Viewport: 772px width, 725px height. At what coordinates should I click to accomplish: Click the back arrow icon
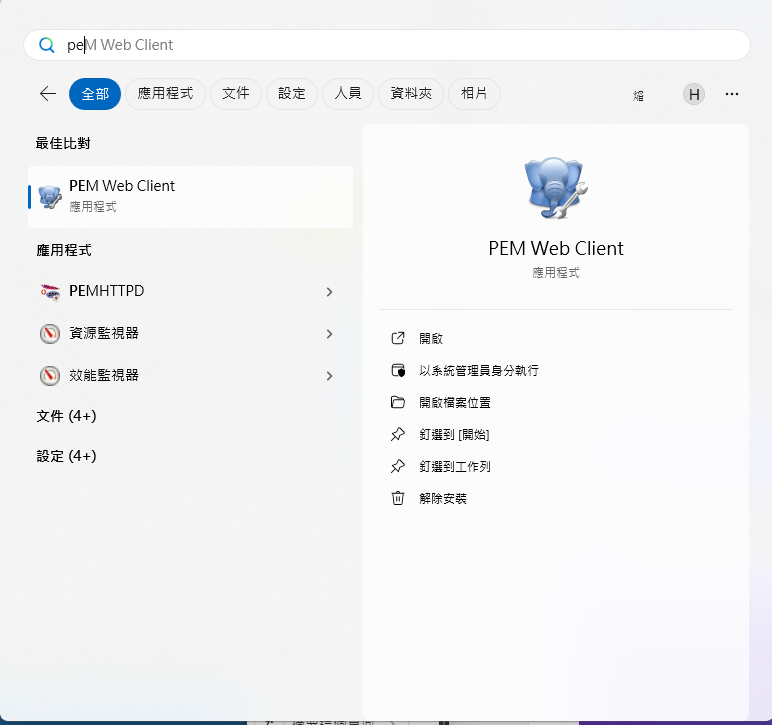[47, 94]
